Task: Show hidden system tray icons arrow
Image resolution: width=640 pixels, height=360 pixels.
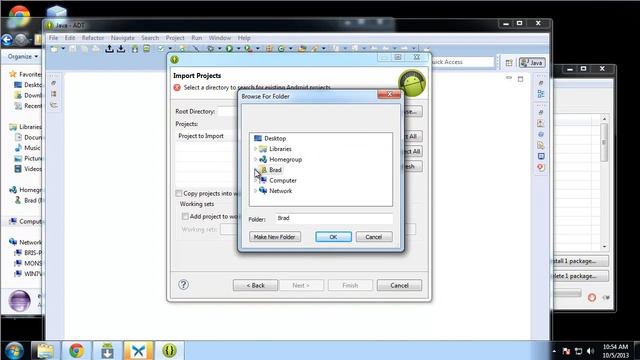Action: click(554, 351)
